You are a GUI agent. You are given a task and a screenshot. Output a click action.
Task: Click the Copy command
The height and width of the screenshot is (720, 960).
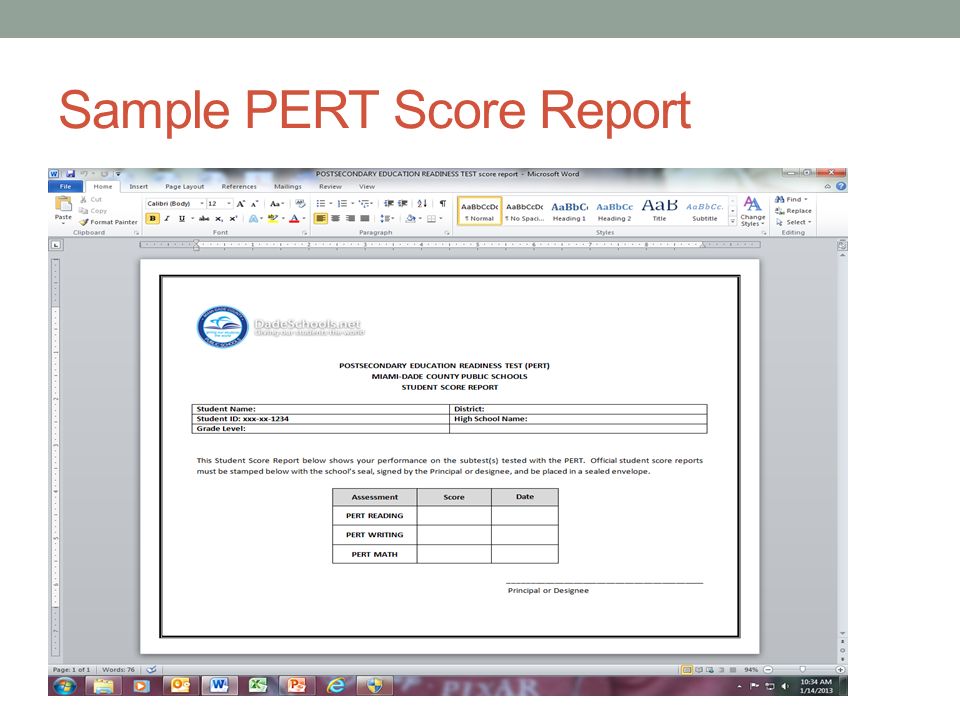(92, 211)
